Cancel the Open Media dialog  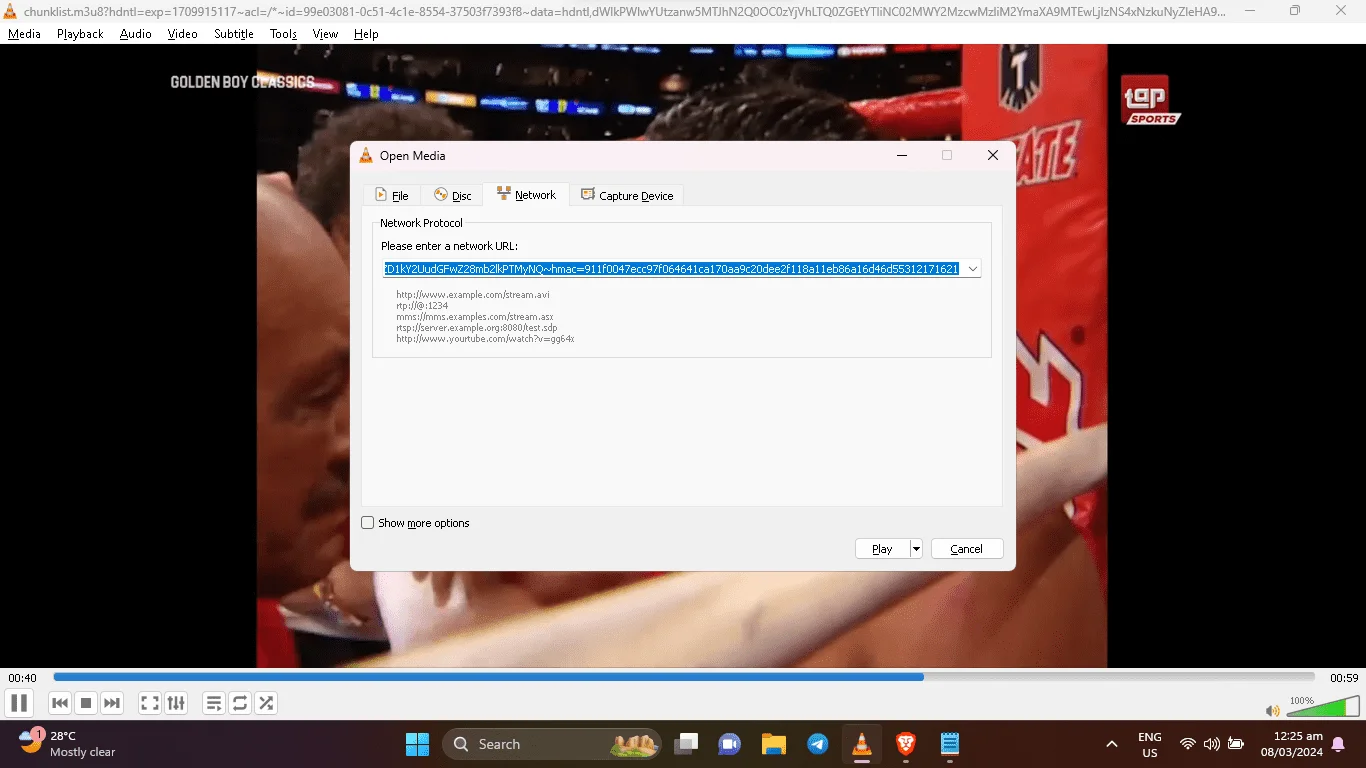(x=966, y=548)
